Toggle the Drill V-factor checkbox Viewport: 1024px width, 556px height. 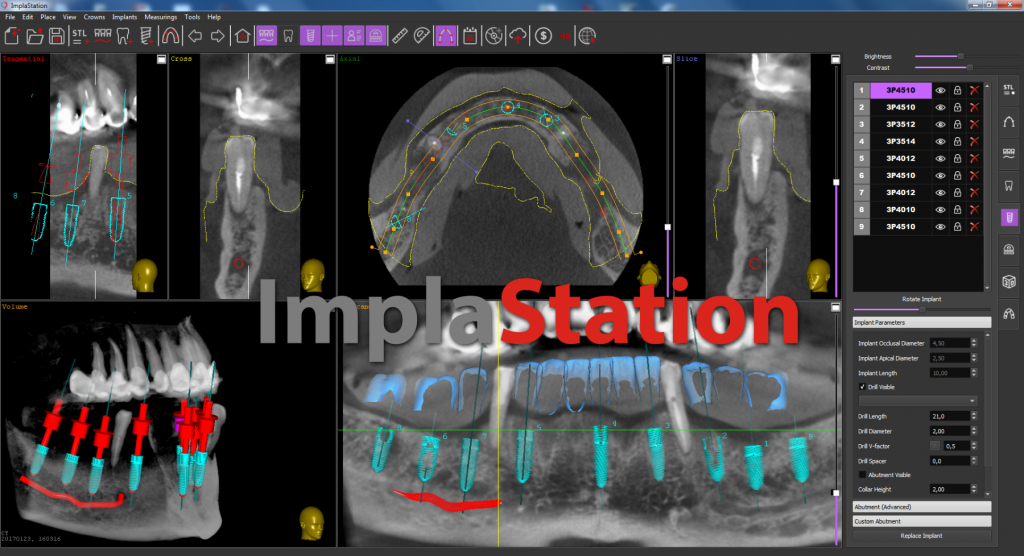(935, 446)
